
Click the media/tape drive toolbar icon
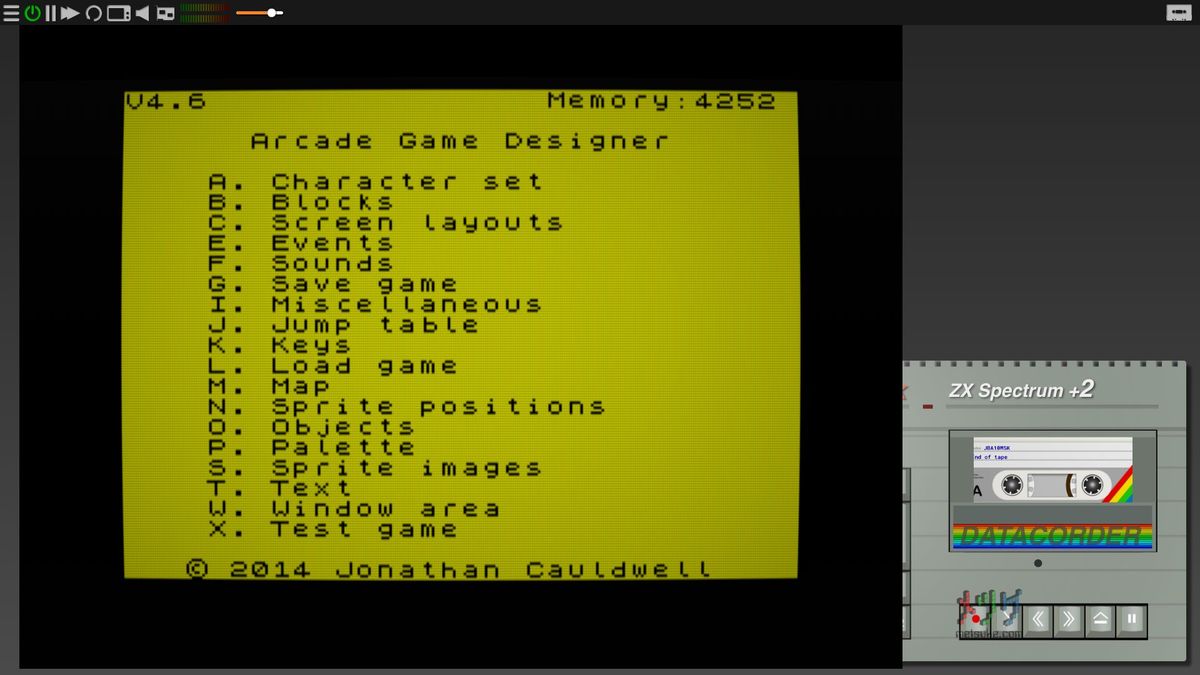point(164,14)
